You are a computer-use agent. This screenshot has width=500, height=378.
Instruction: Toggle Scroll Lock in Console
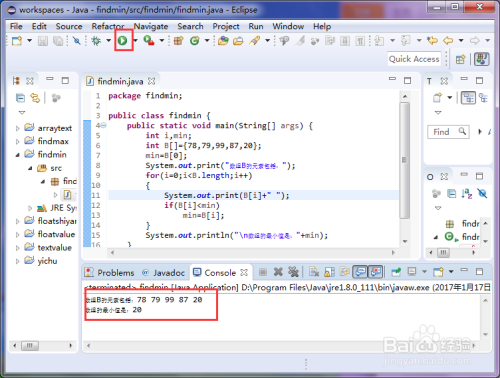329,272
